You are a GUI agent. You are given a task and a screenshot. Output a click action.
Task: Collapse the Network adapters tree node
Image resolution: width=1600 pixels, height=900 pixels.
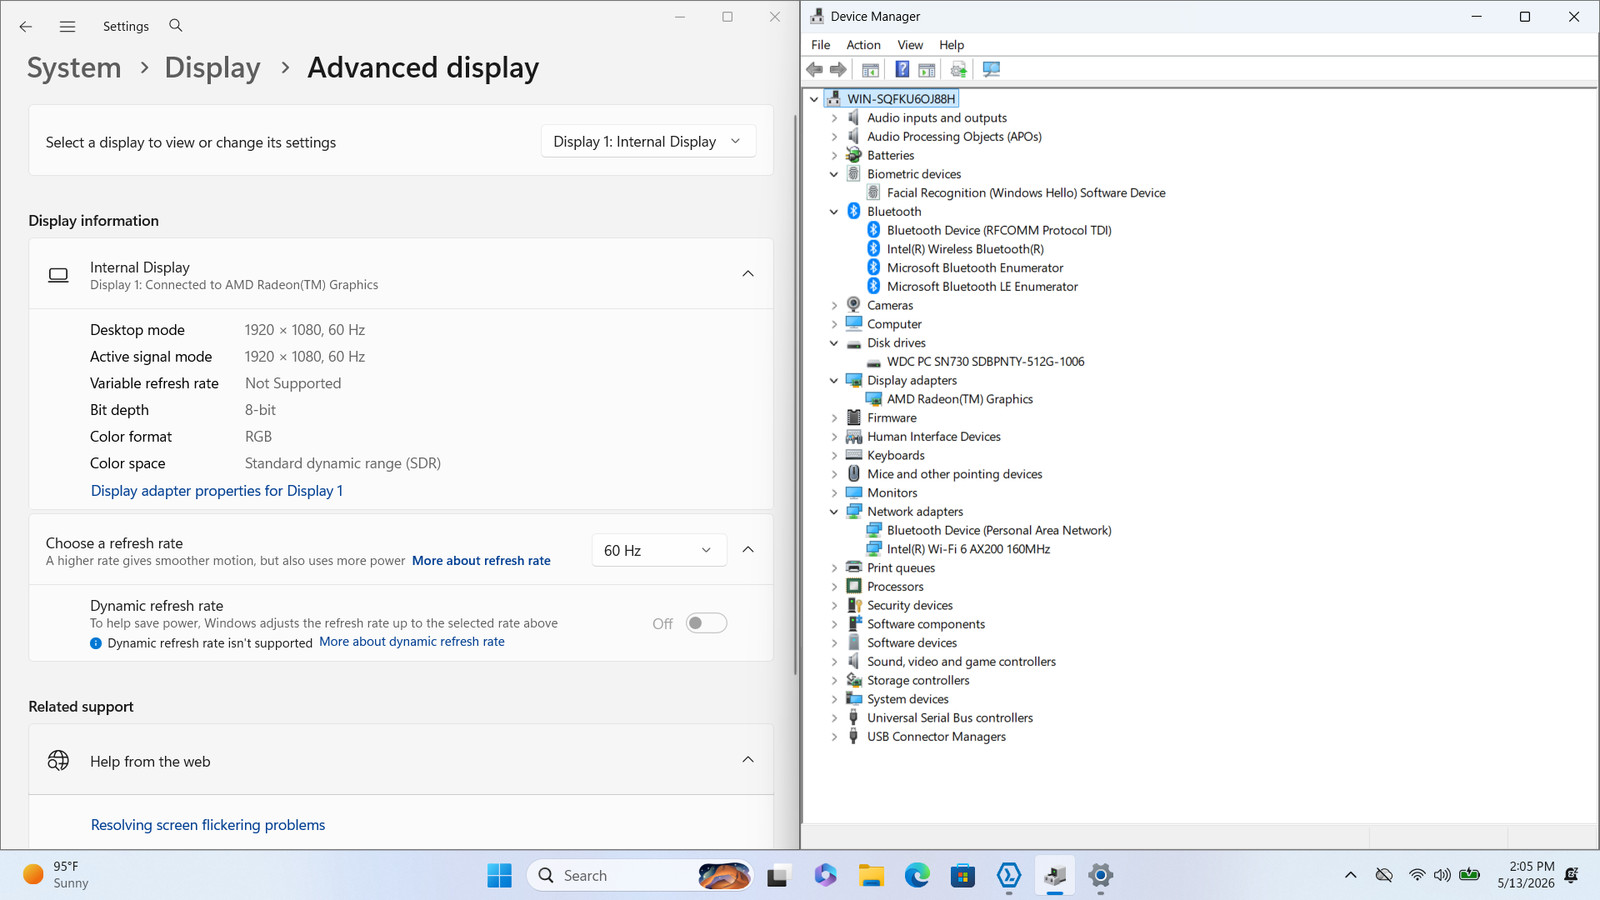tap(834, 512)
